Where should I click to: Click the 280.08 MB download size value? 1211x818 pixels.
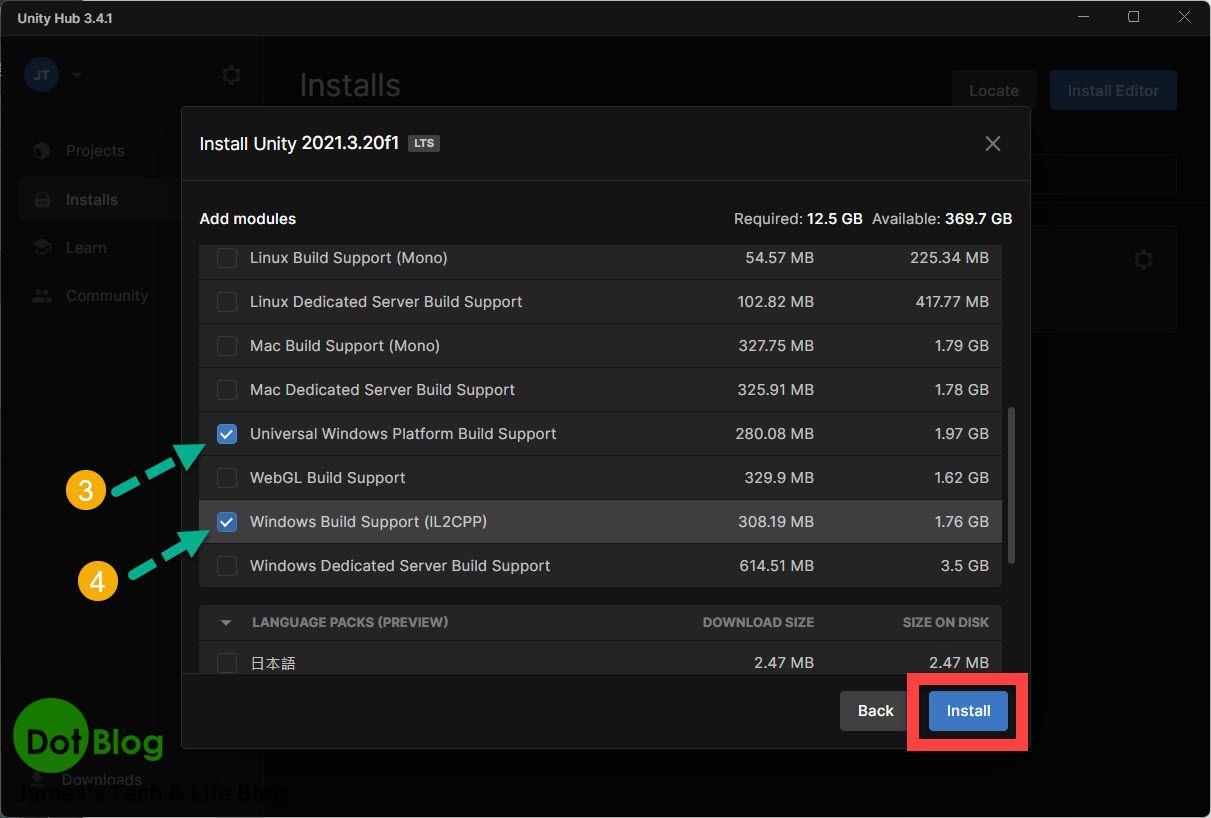(774, 434)
